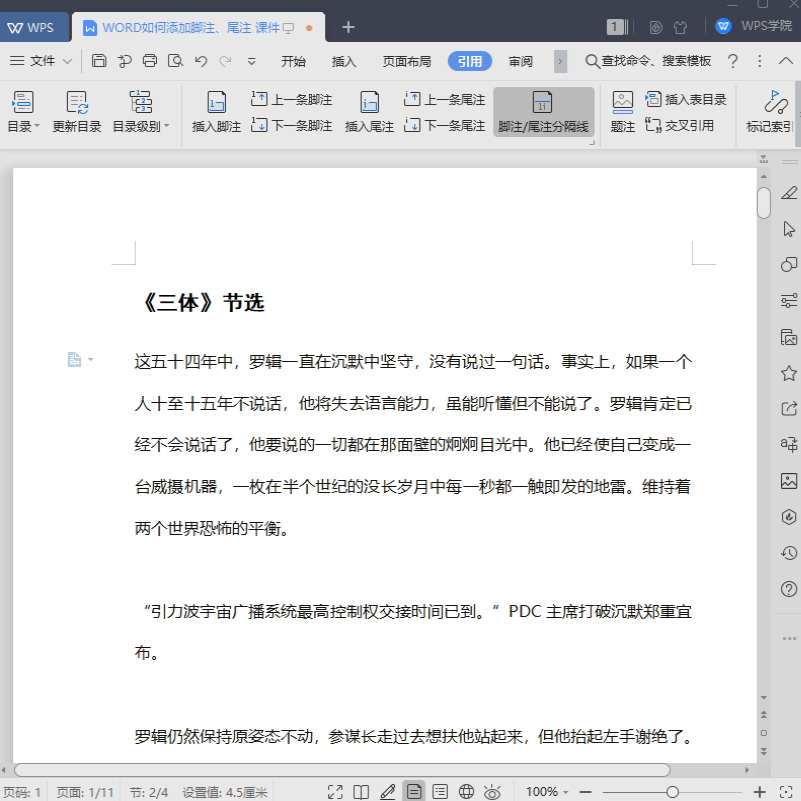Toggle reading layout book icon
Viewport: 801px width, 801px height.
pyautogui.click(x=361, y=792)
